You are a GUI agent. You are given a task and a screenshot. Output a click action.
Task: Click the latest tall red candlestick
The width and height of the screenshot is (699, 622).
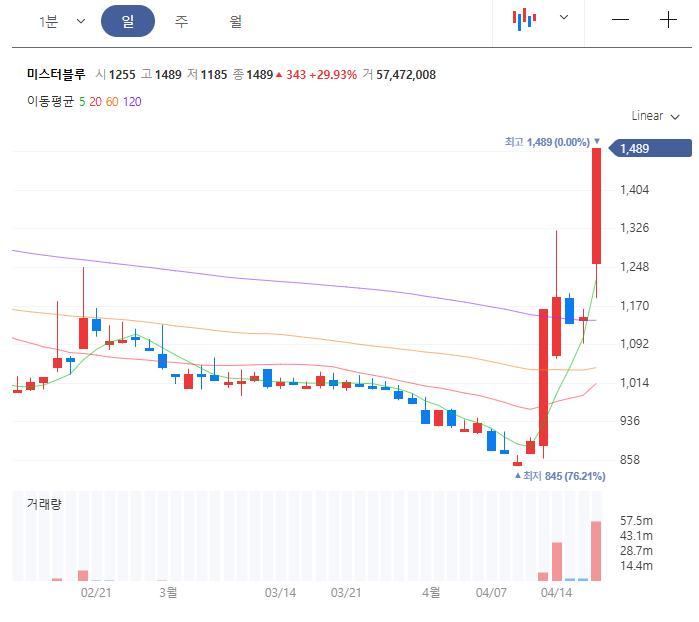(x=596, y=206)
